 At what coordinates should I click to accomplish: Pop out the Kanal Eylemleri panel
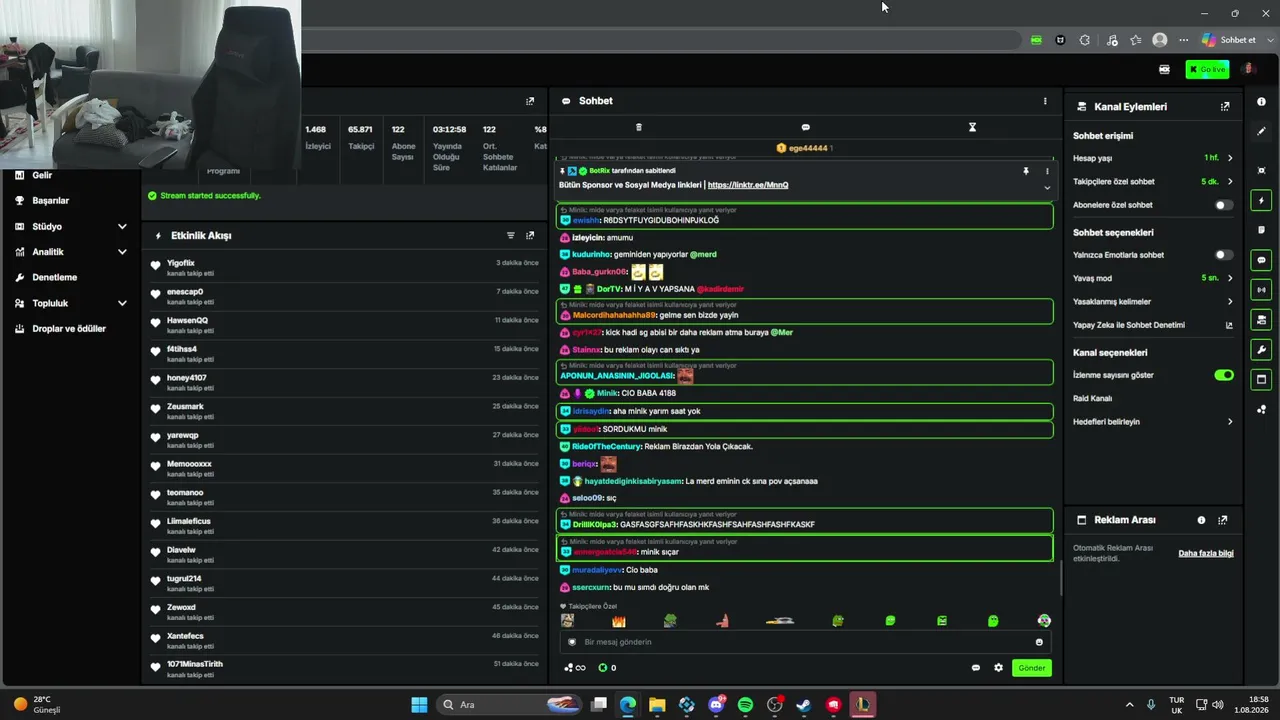click(1225, 106)
